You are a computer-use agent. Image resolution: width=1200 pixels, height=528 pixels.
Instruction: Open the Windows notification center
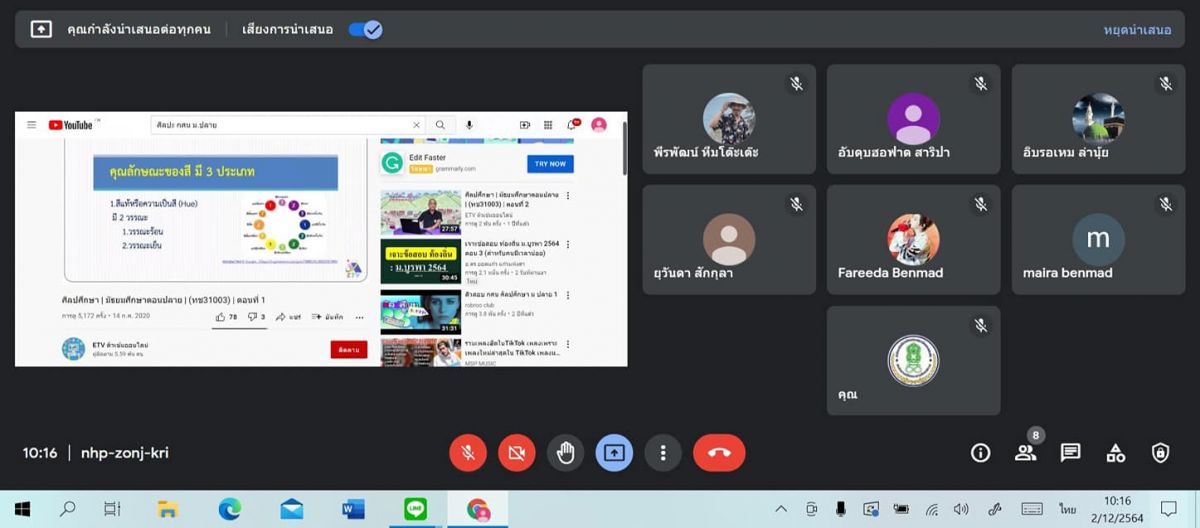(x=1168, y=509)
